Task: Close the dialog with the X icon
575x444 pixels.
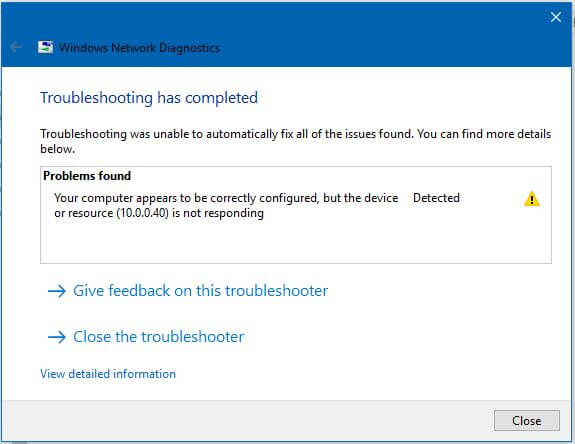Action: click(556, 17)
